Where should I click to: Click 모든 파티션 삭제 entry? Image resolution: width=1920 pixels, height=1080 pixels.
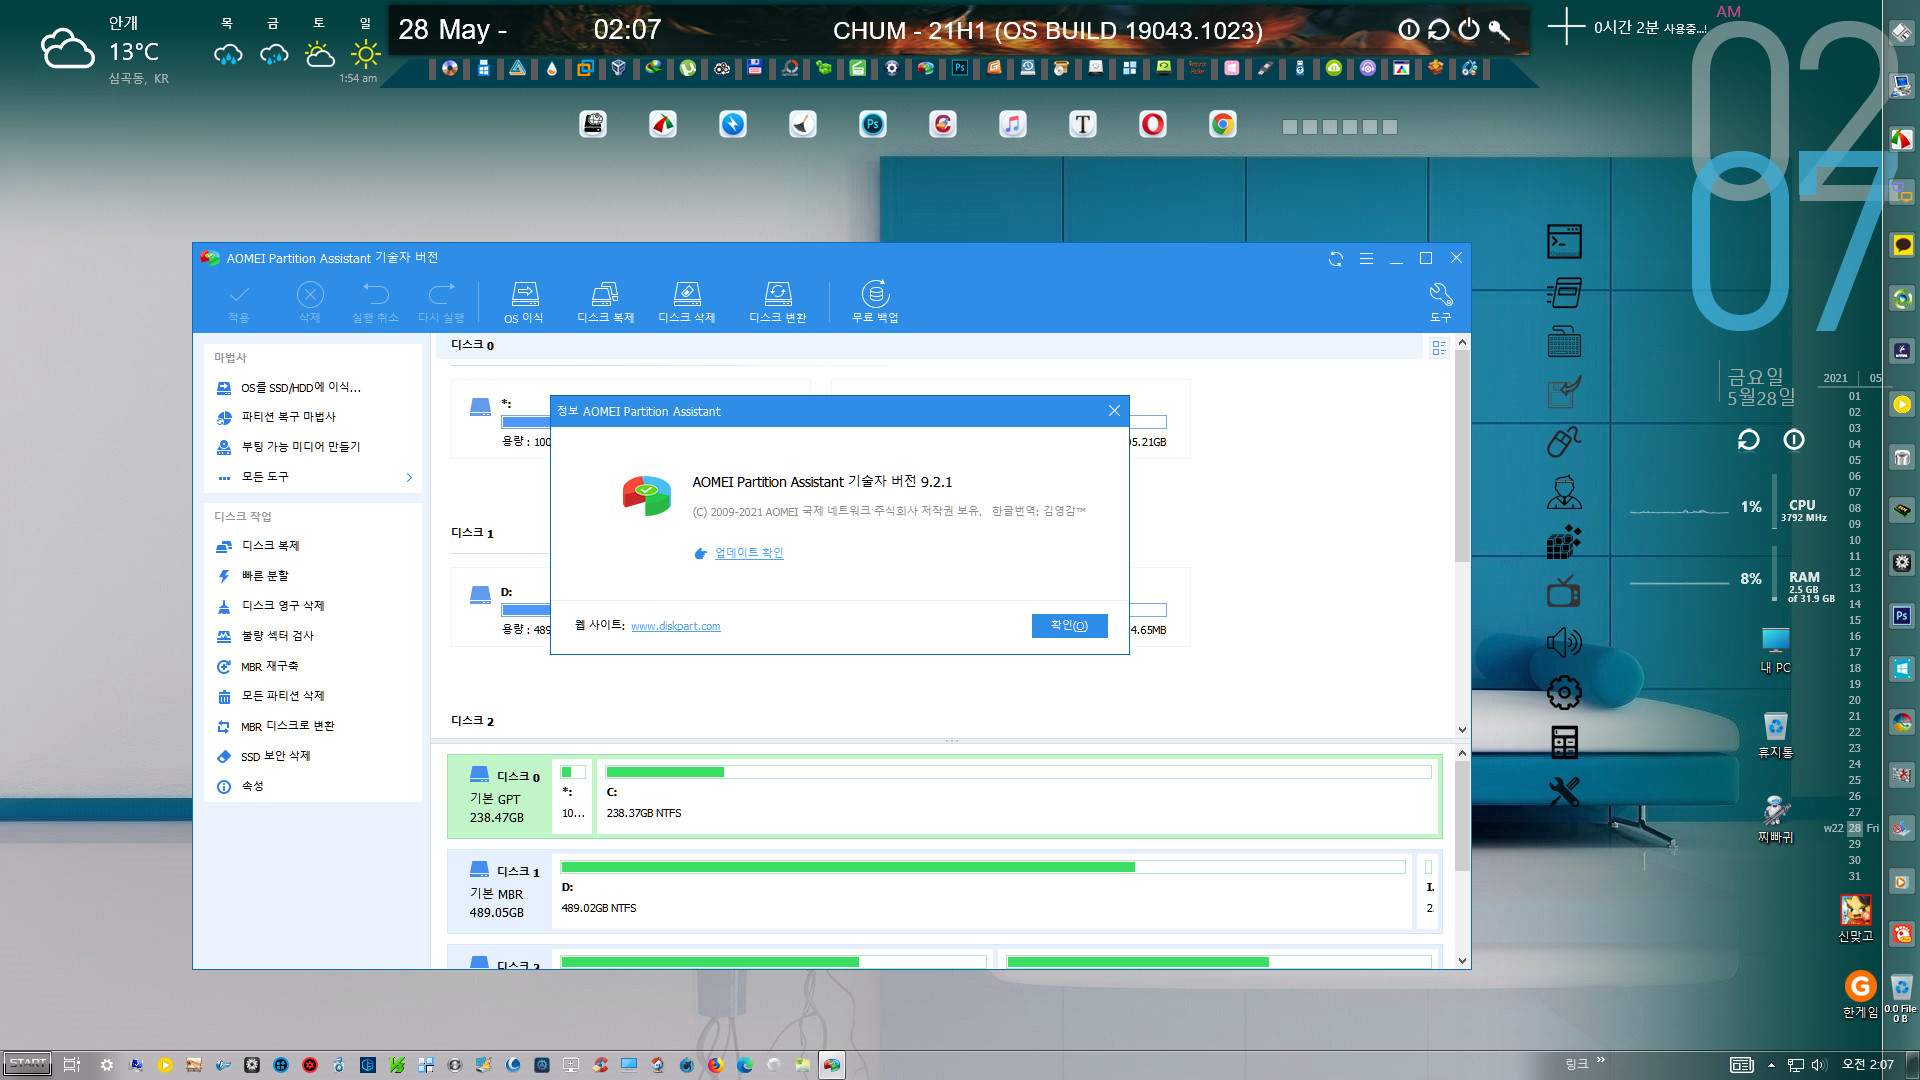pos(282,696)
